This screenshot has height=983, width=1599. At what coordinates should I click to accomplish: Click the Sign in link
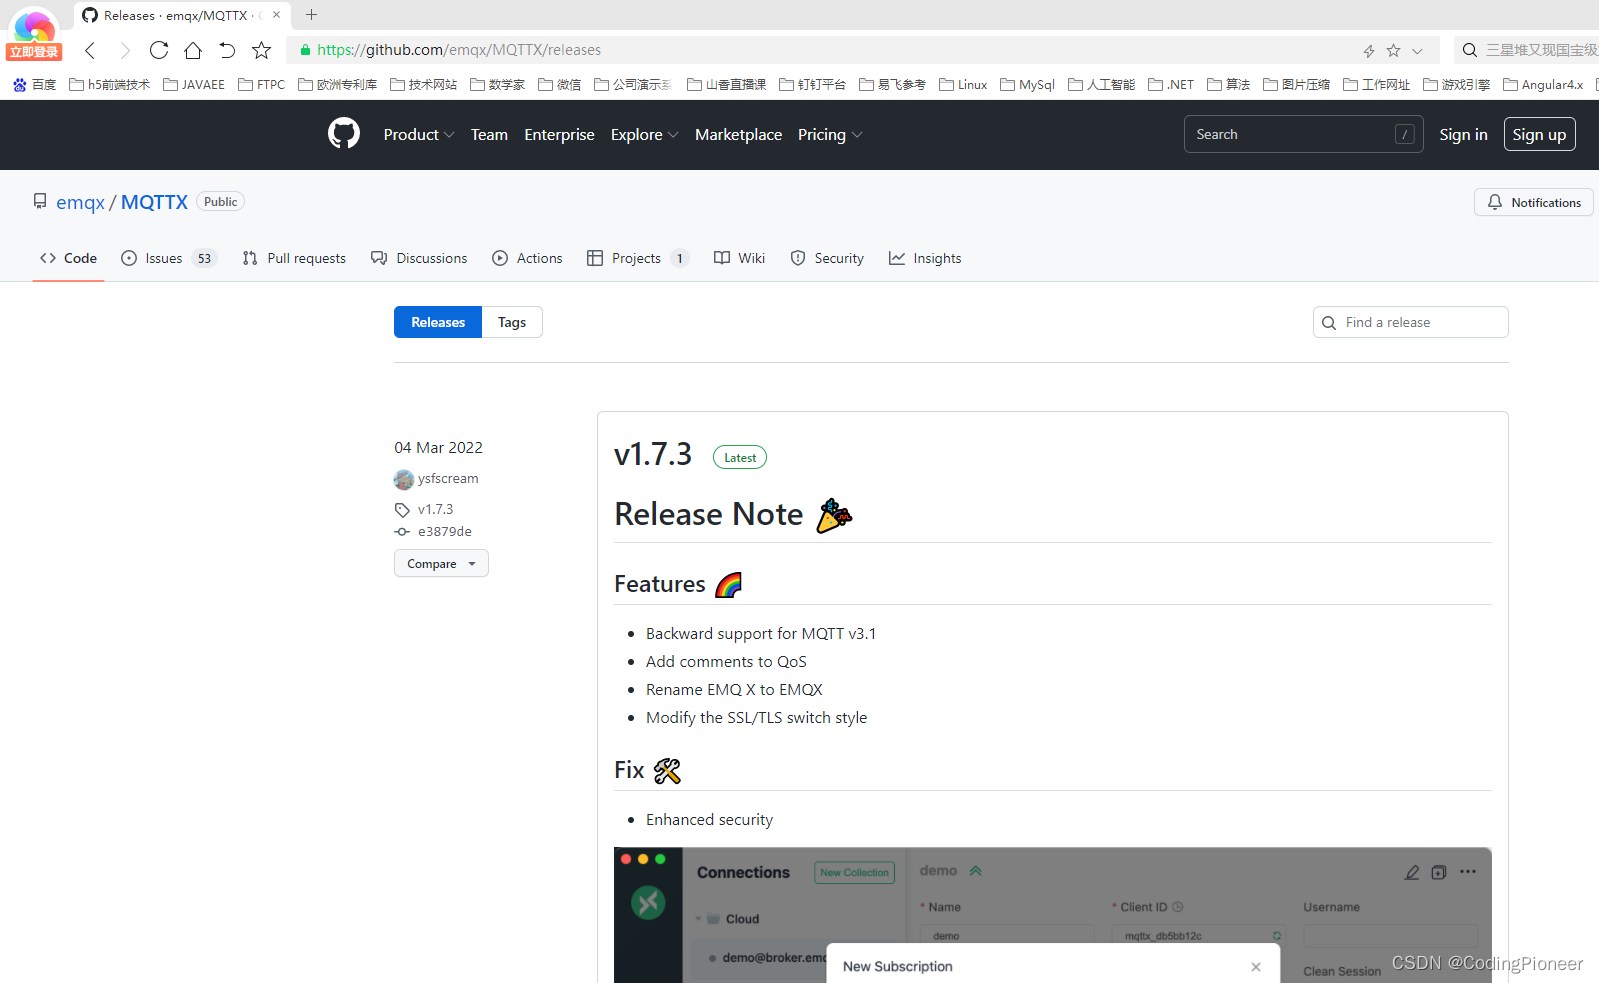1463,134
